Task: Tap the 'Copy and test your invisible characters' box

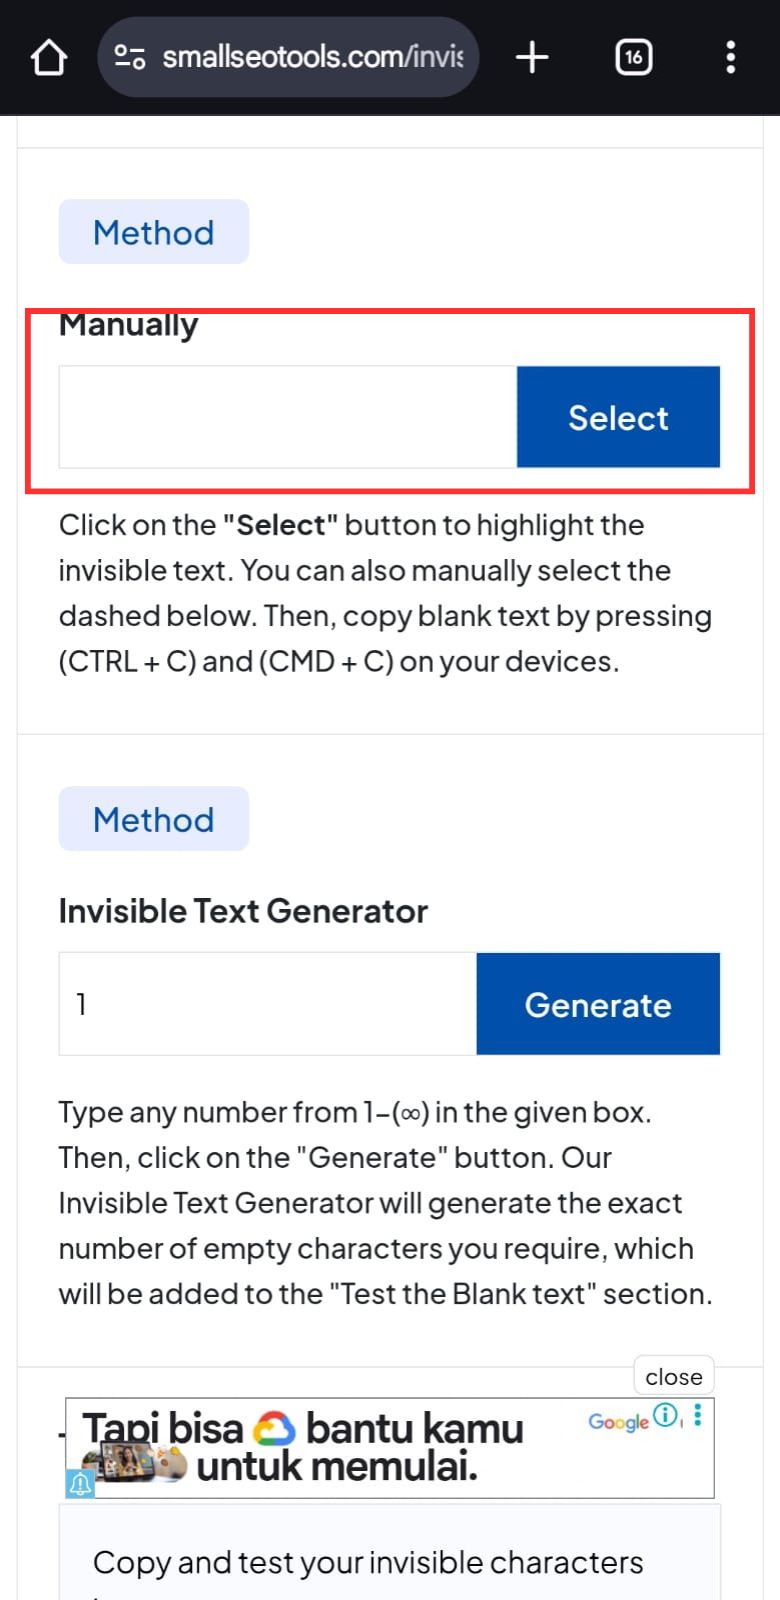Action: 368,1562
